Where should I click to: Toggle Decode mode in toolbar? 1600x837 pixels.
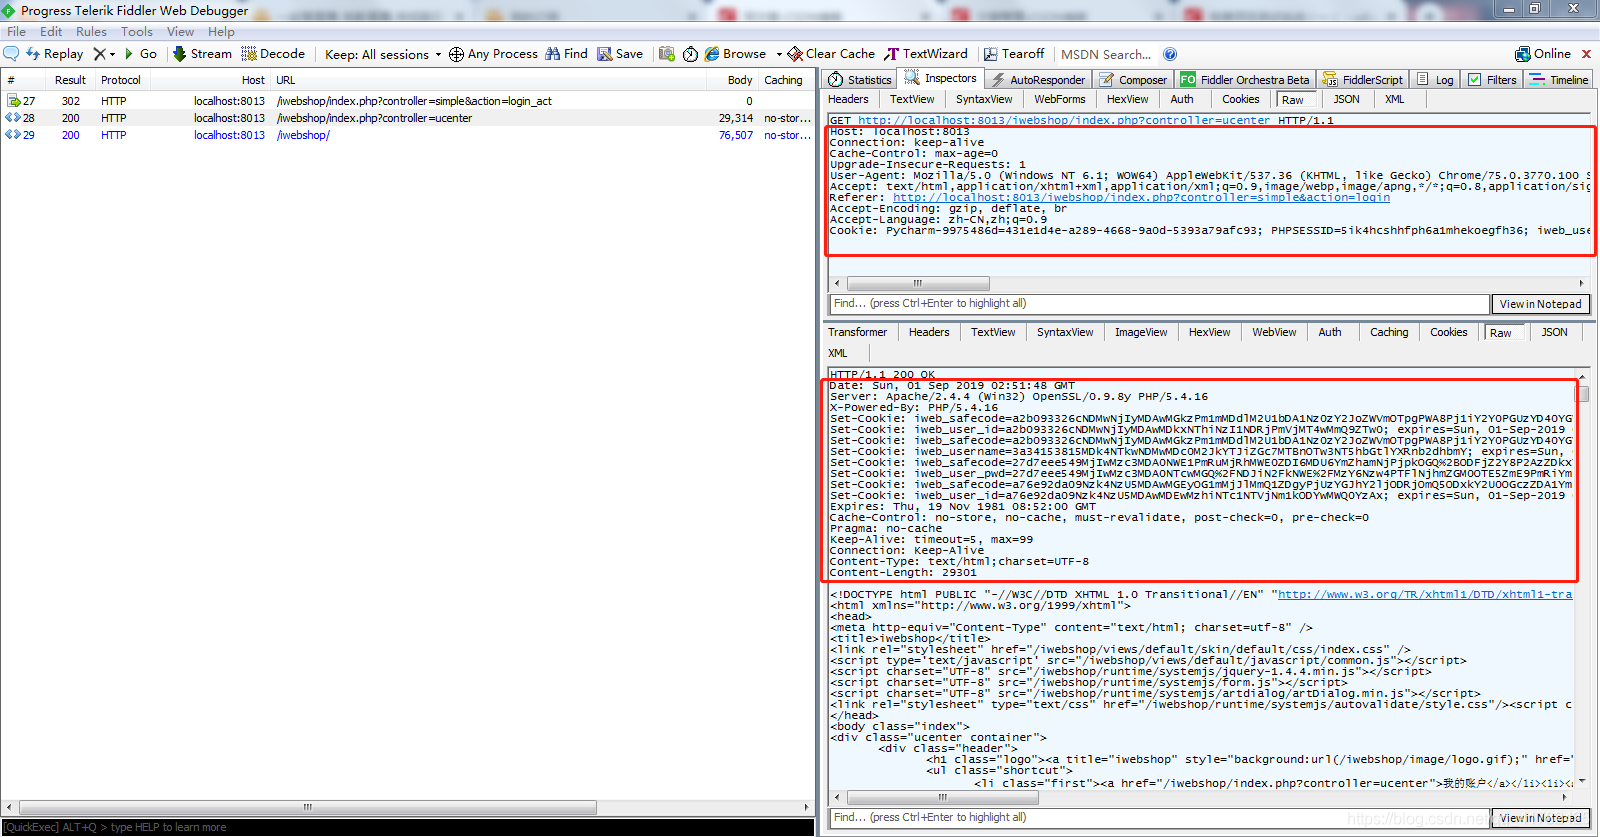coord(273,54)
